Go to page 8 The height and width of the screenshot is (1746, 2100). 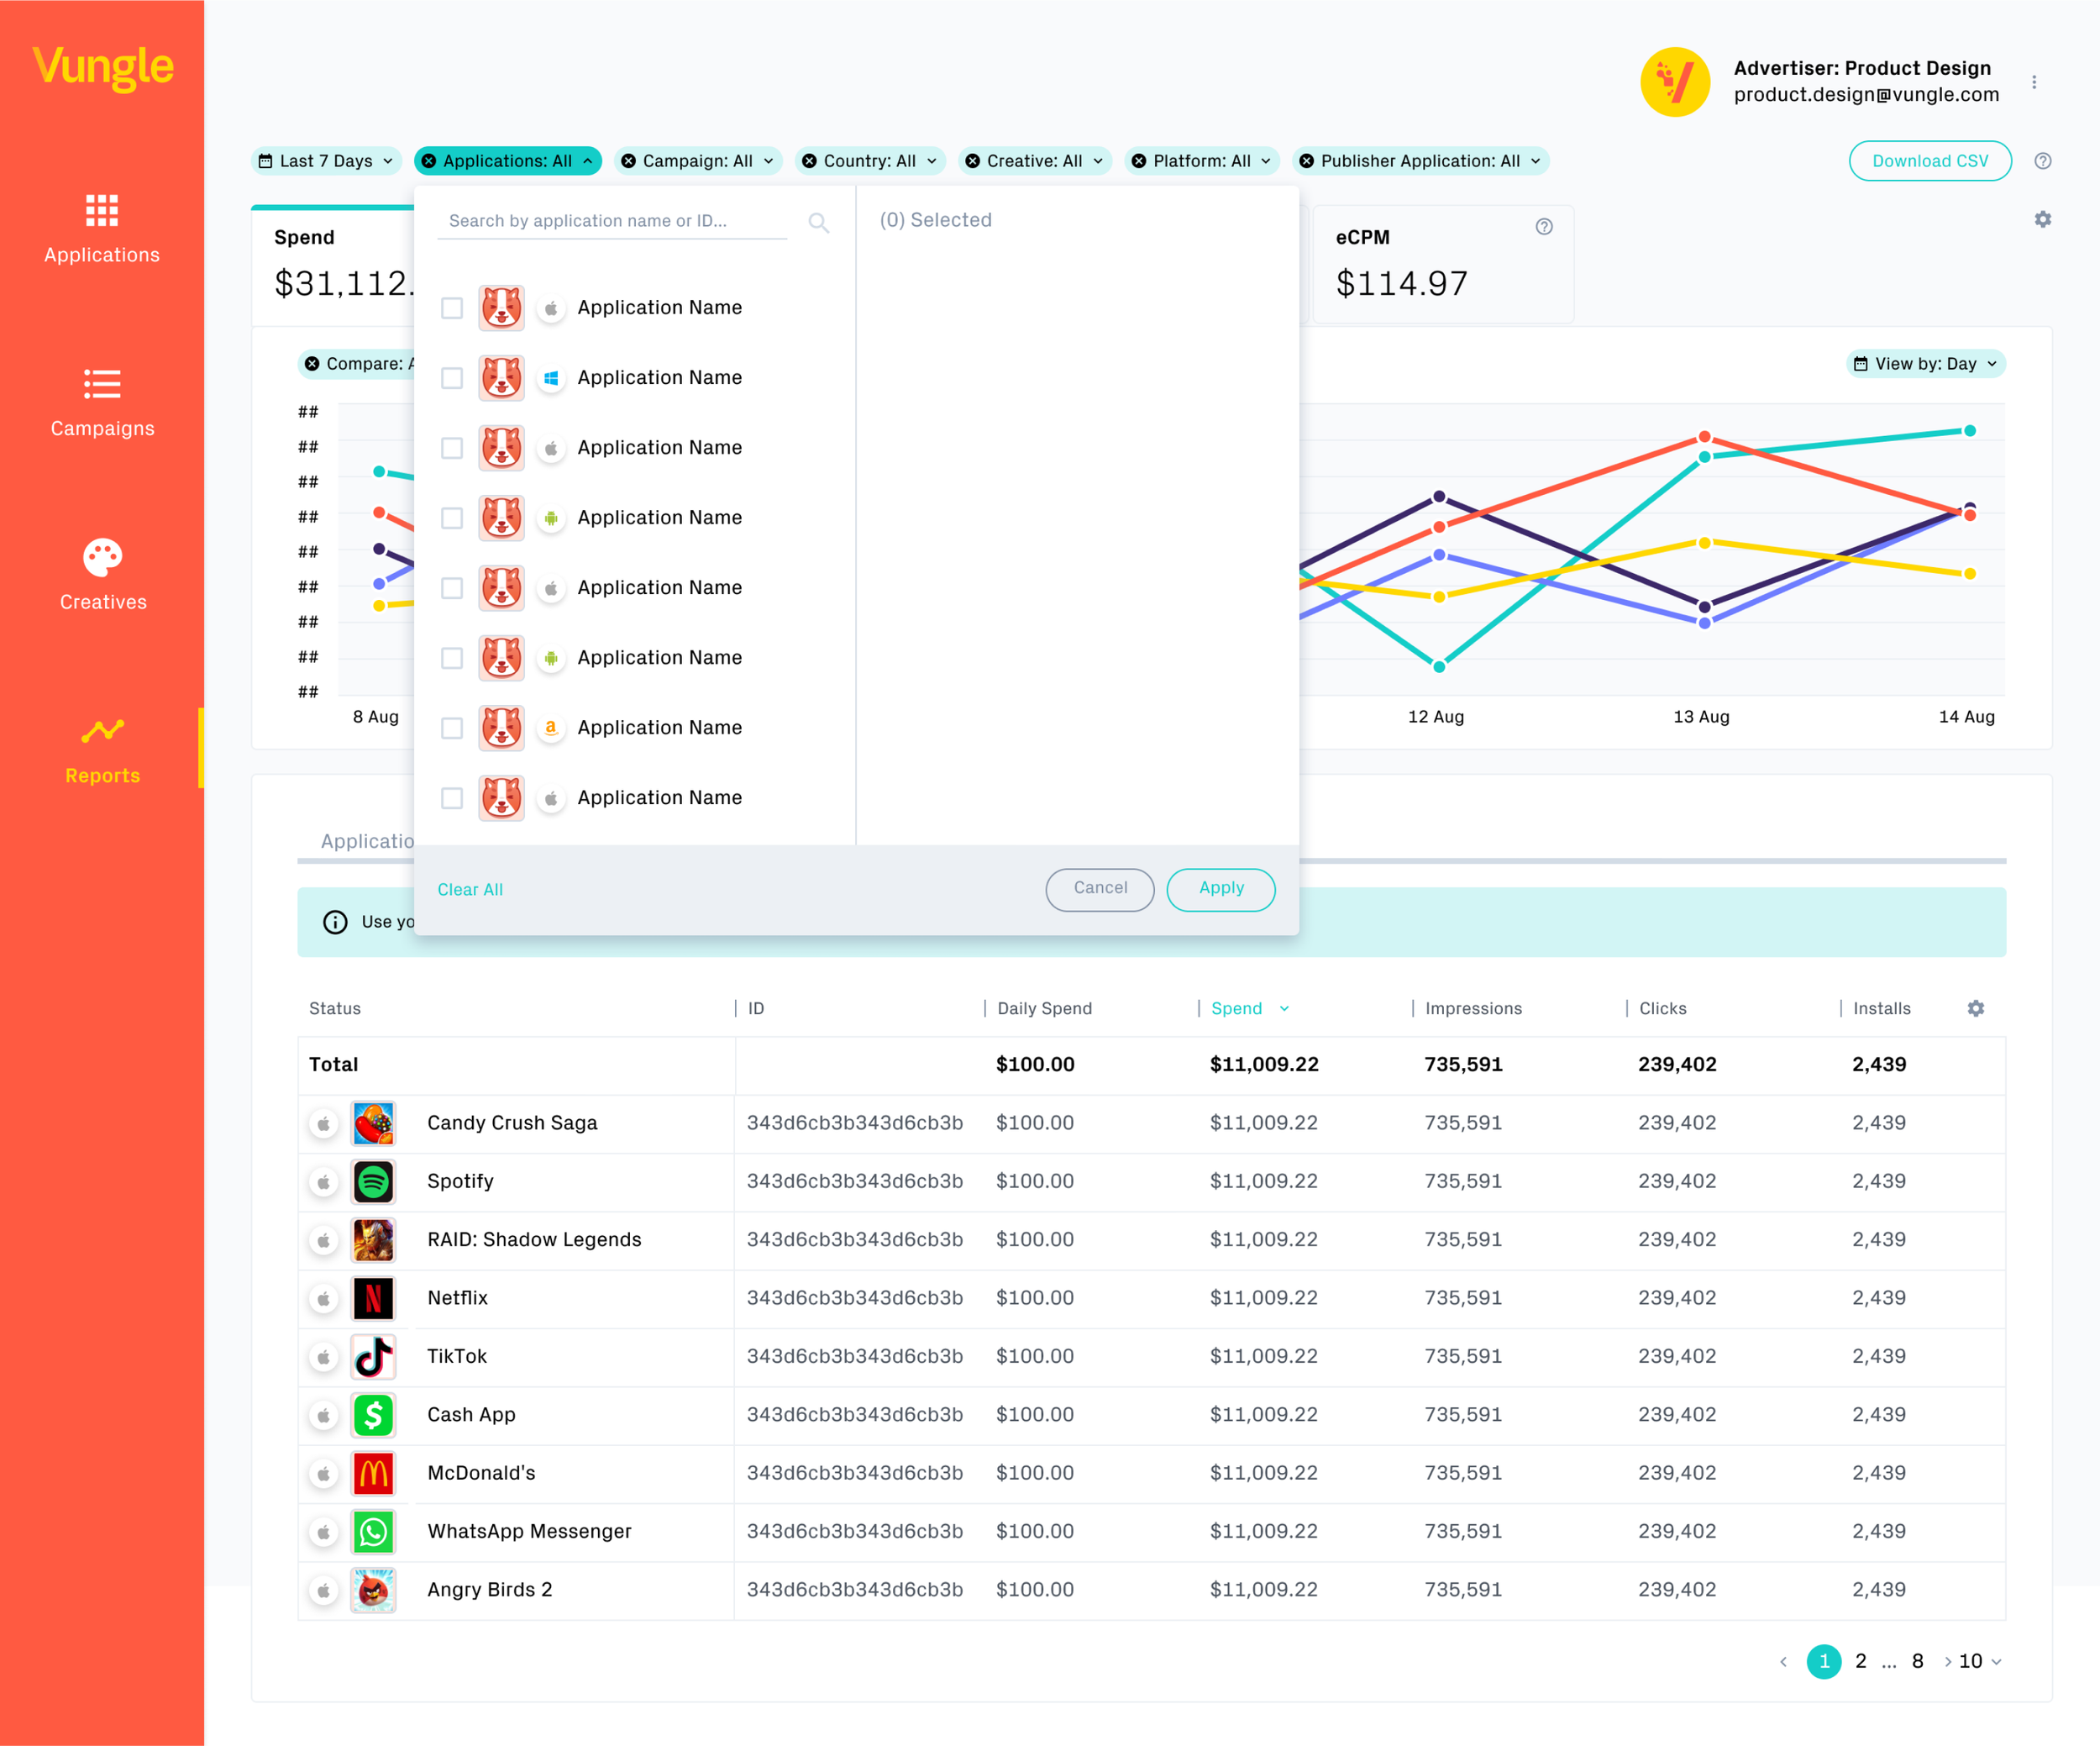click(1917, 1661)
